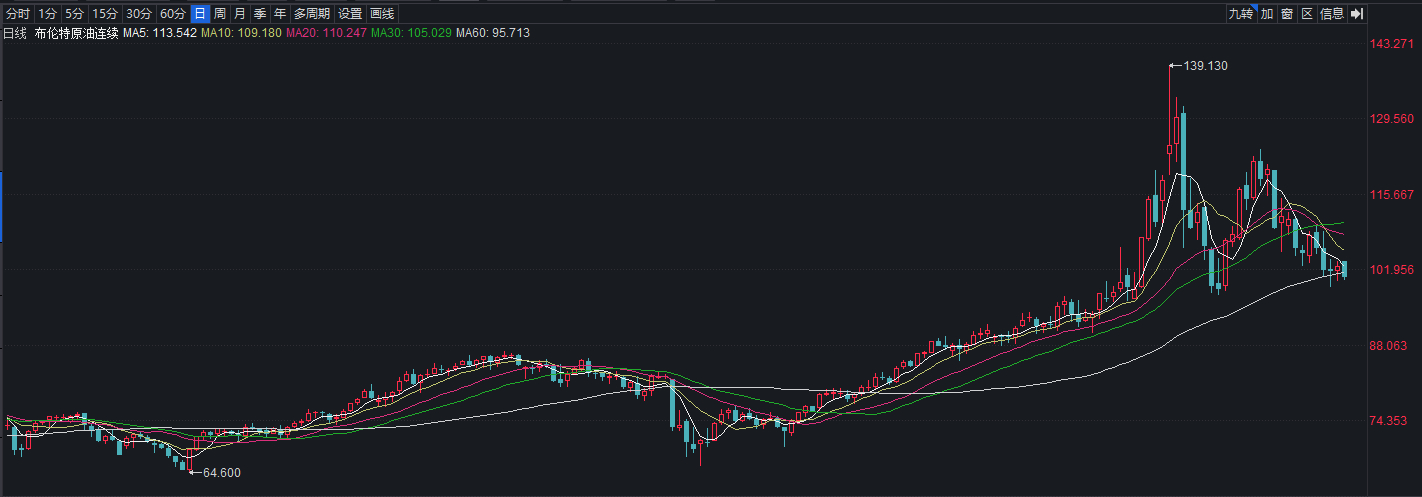Click the jump-to-latest arrow icon
Screen dimensions: 1422x497
click(x=1357, y=13)
